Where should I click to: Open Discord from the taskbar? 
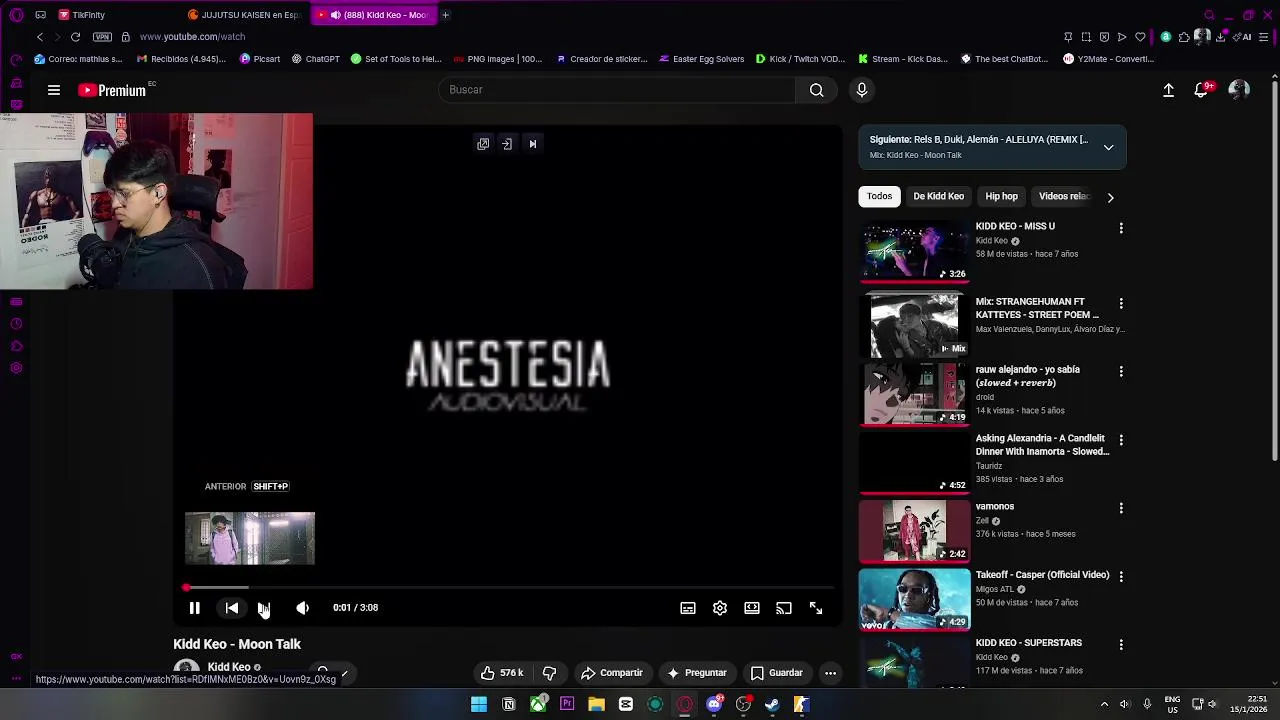click(714, 705)
